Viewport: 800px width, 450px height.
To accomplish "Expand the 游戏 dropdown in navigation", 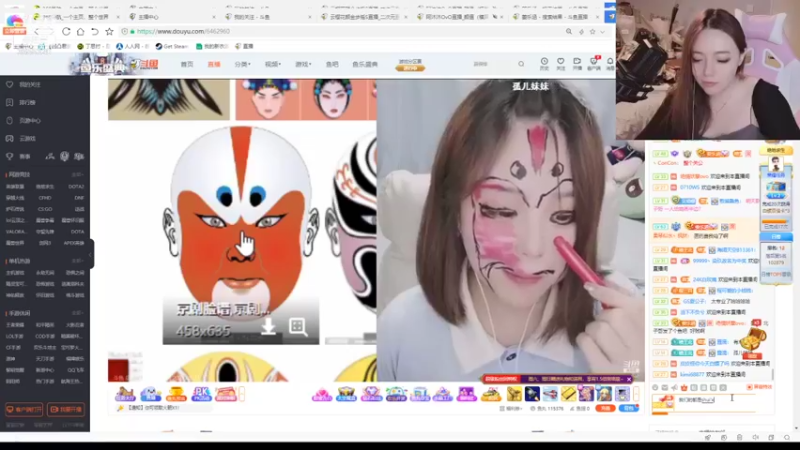I will 303,64.
